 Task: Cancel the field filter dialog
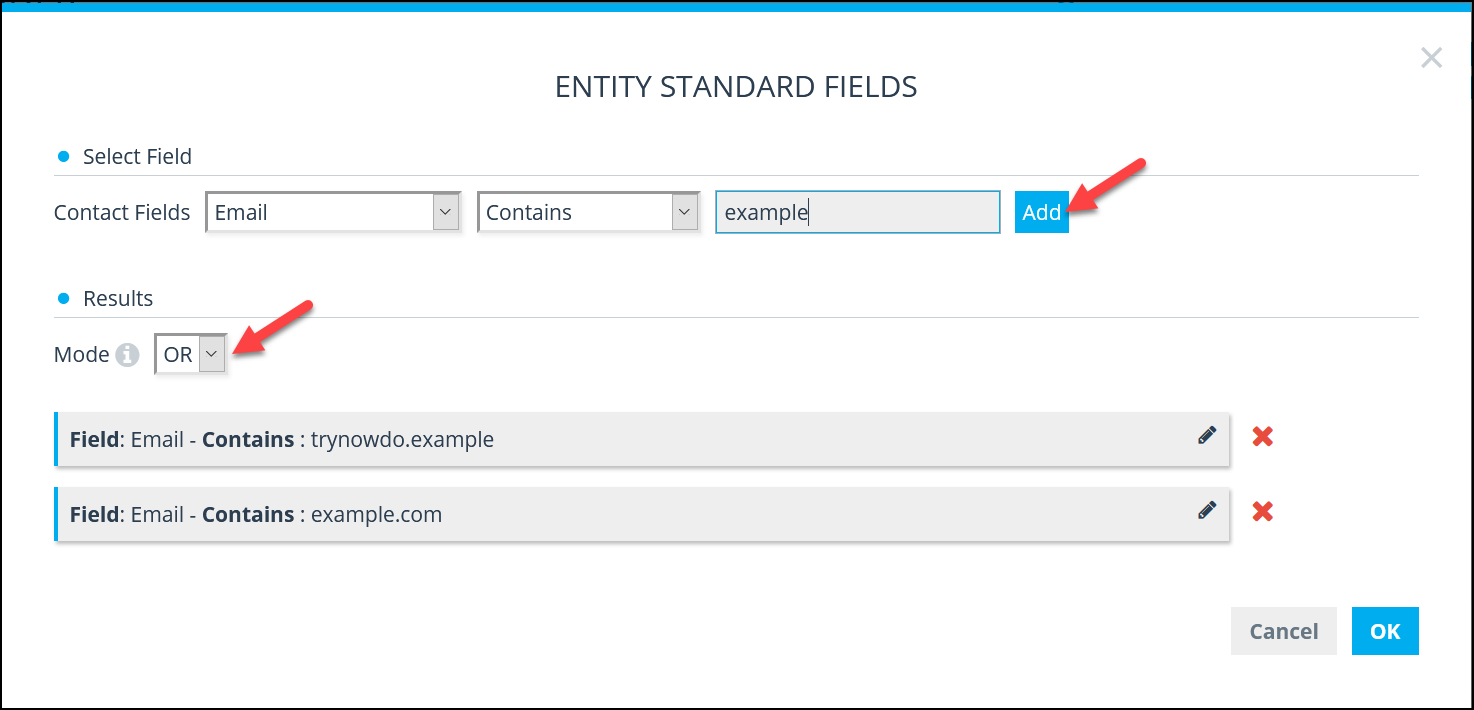coord(1284,631)
